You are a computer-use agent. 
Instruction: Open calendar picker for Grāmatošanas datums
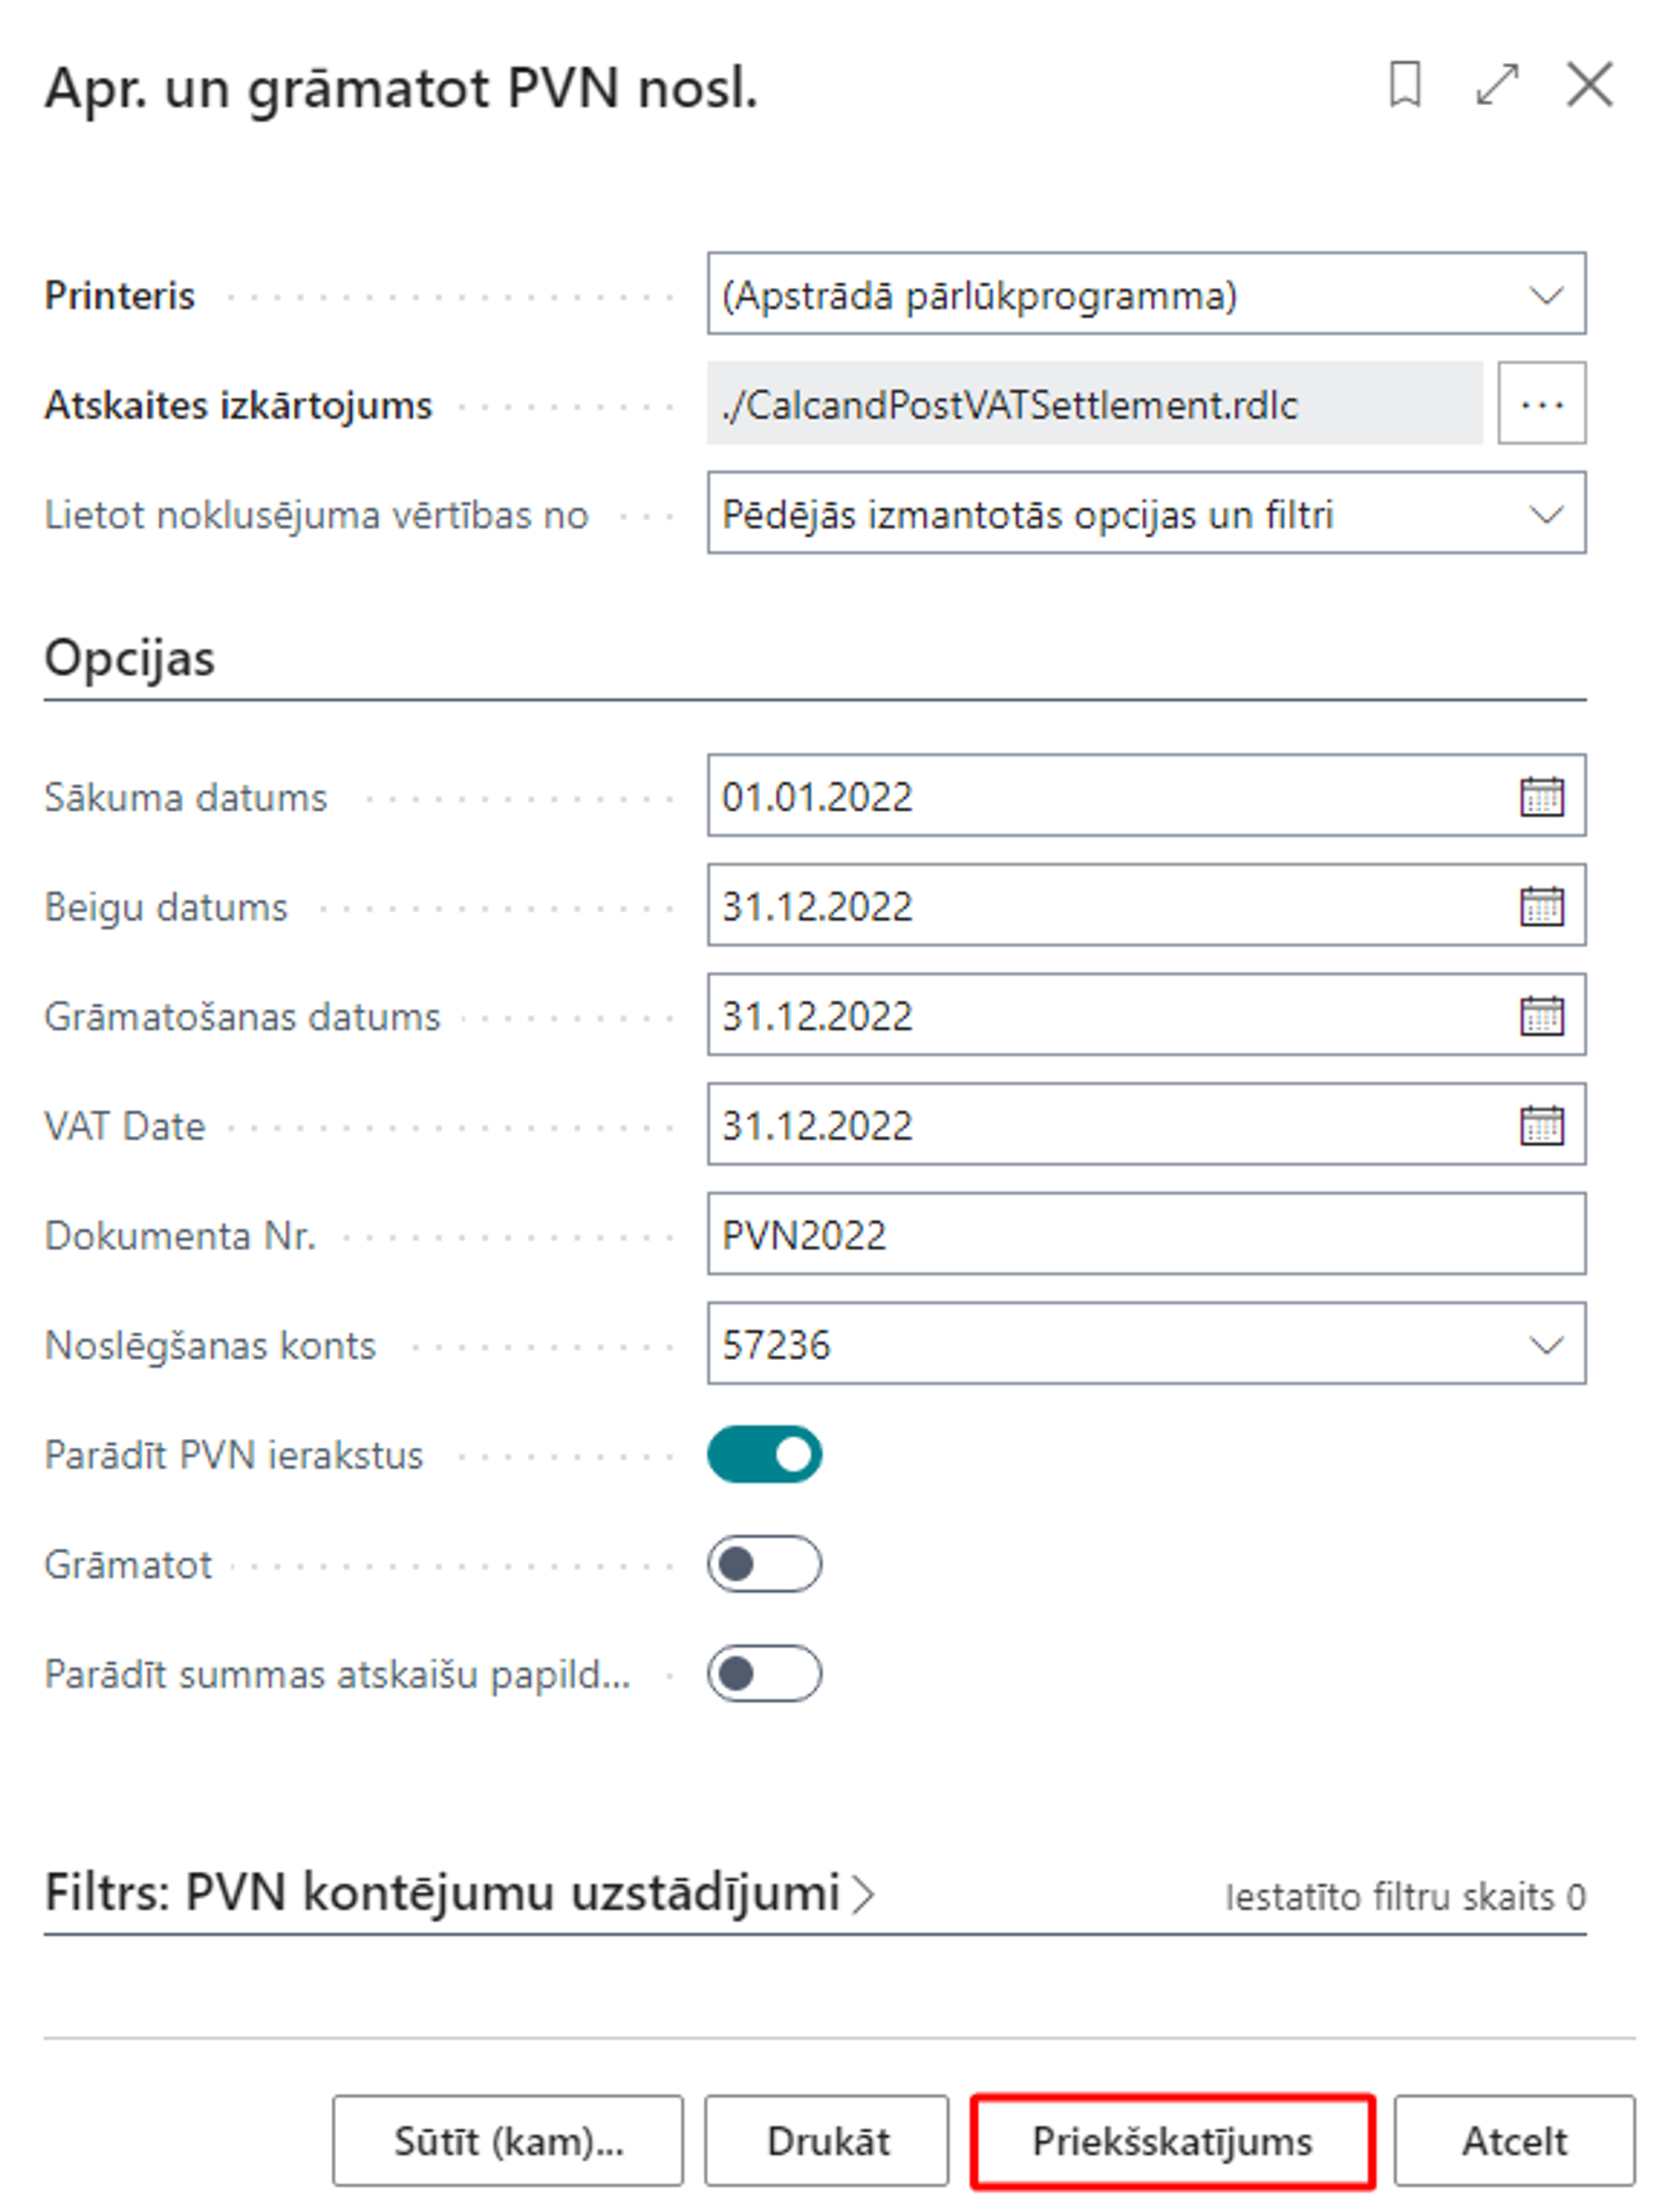[x=1541, y=1016]
